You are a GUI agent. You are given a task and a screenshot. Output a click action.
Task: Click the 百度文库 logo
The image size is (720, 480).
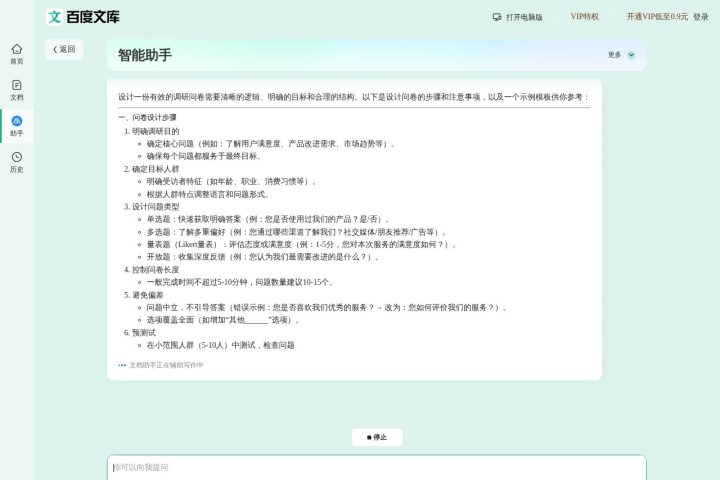pos(83,17)
